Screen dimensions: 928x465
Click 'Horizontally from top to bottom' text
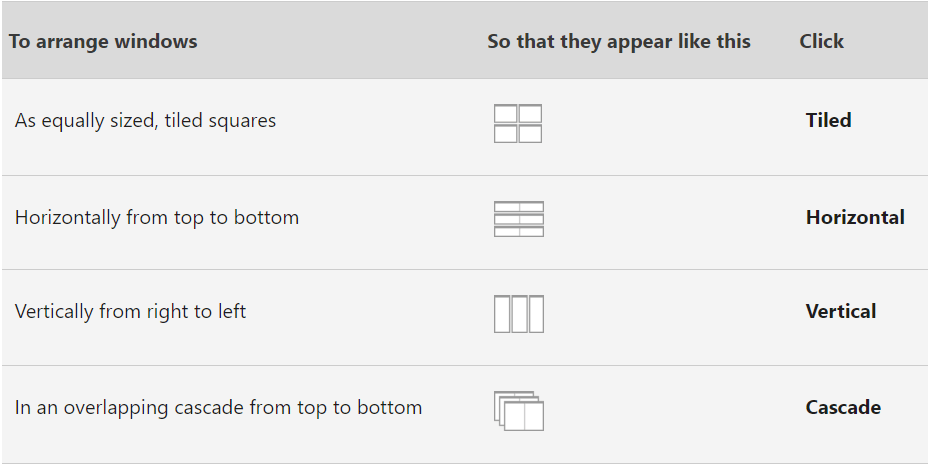click(156, 218)
